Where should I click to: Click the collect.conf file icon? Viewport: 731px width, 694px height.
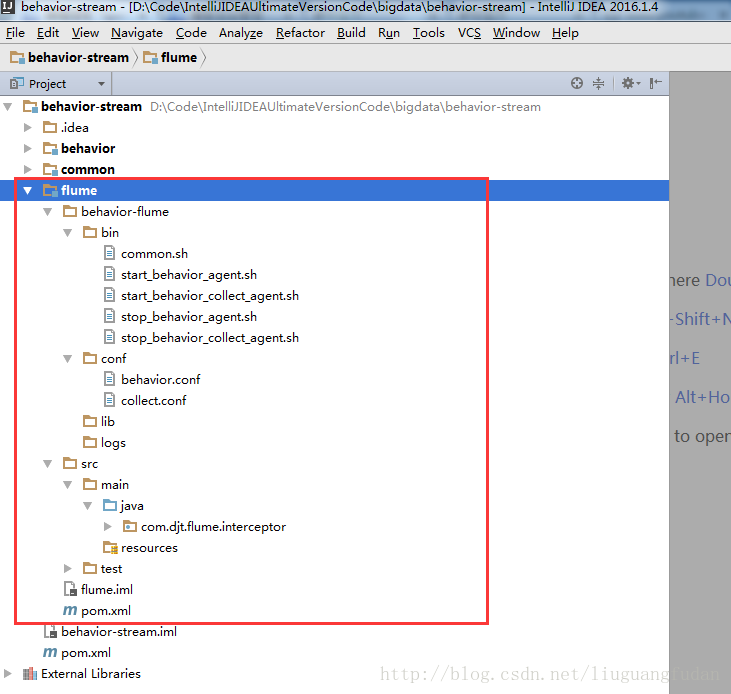pos(109,400)
